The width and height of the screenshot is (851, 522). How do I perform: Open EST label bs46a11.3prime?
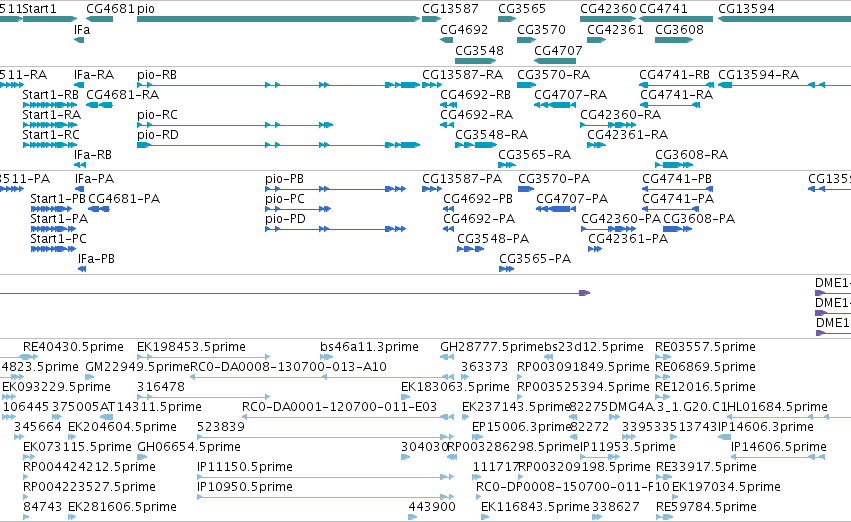370,347
